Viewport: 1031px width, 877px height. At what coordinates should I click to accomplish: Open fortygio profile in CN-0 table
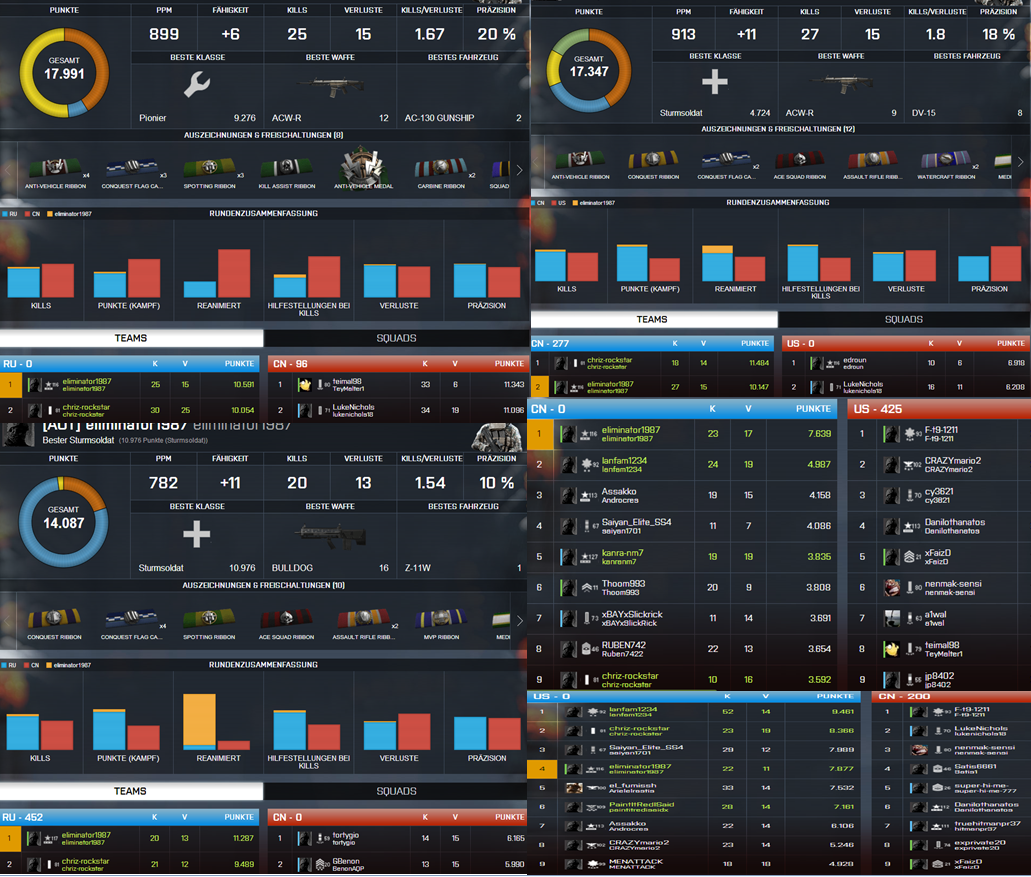point(346,838)
